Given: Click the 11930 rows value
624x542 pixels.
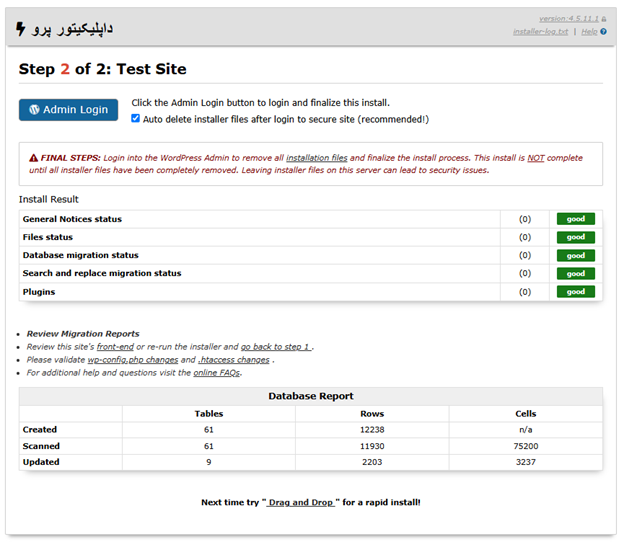Looking at the screenshot, I should click(x=372, y=446).
